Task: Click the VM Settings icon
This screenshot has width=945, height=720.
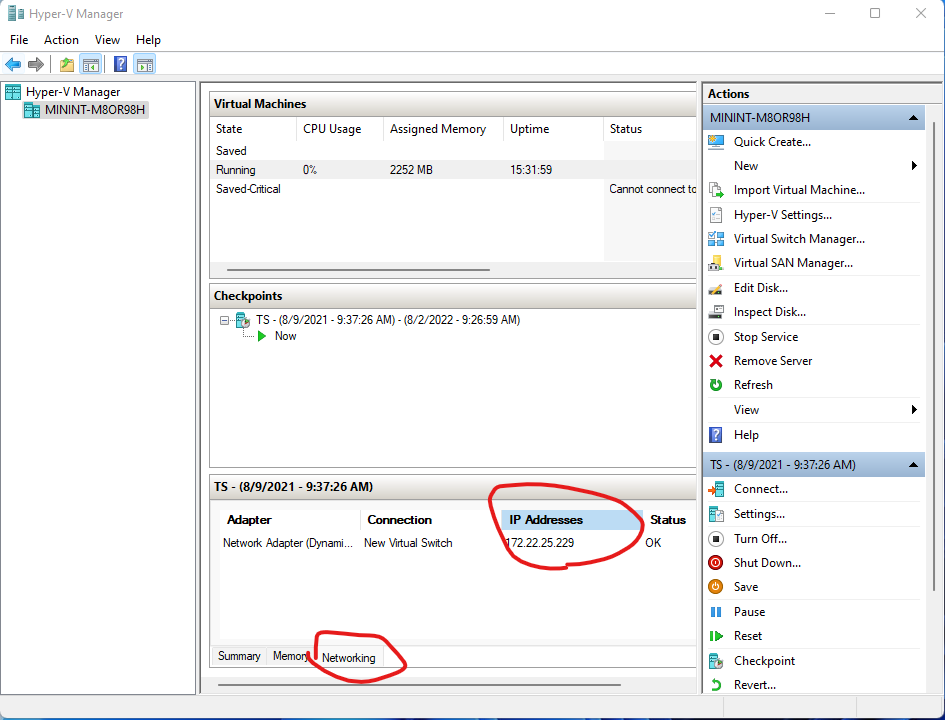Action: (x=716, y=514)
